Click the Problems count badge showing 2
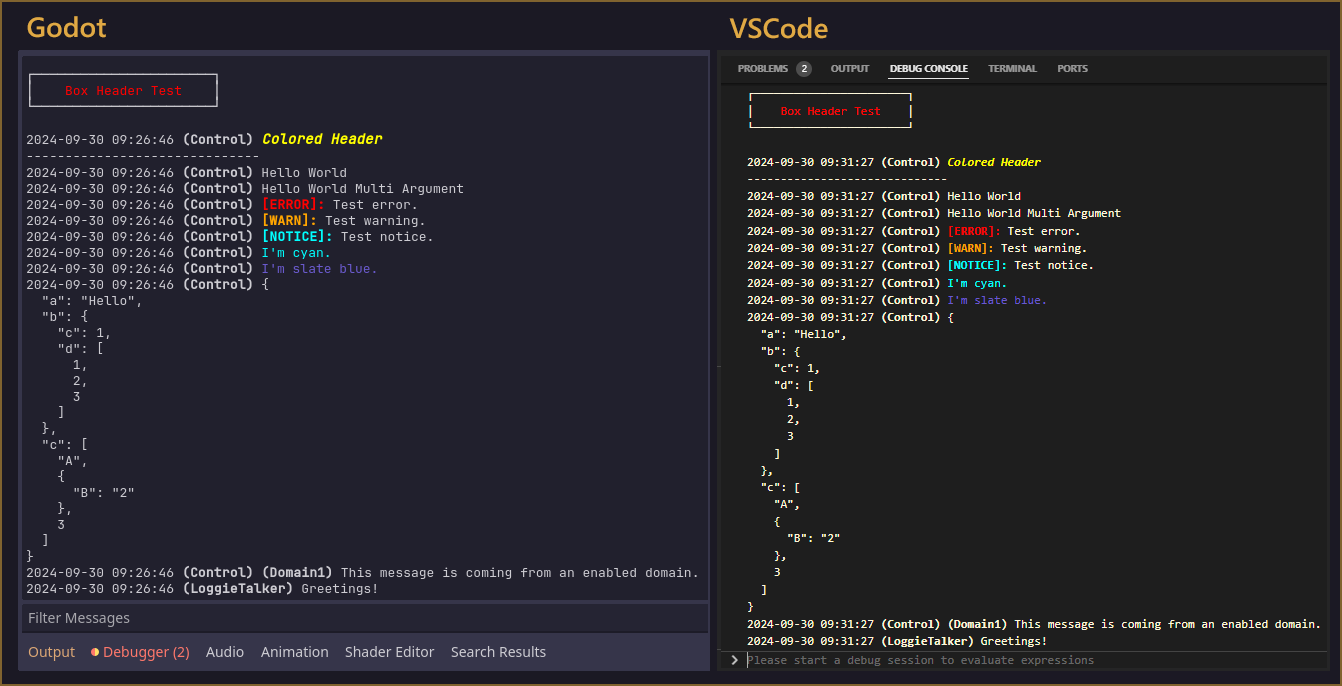 point(804,69)
